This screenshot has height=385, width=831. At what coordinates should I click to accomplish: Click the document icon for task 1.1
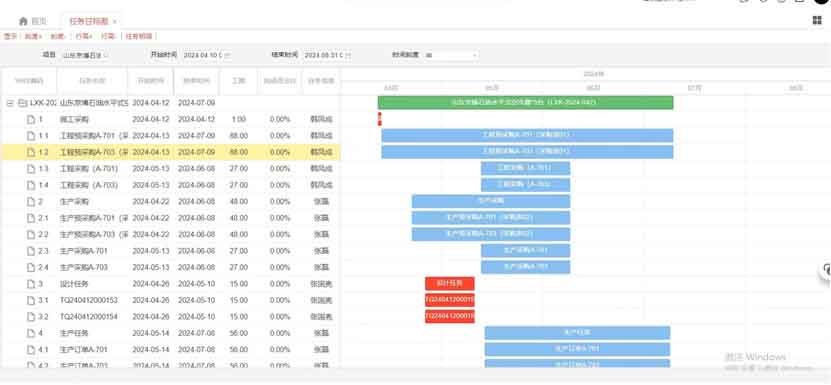tap(31, 136)
